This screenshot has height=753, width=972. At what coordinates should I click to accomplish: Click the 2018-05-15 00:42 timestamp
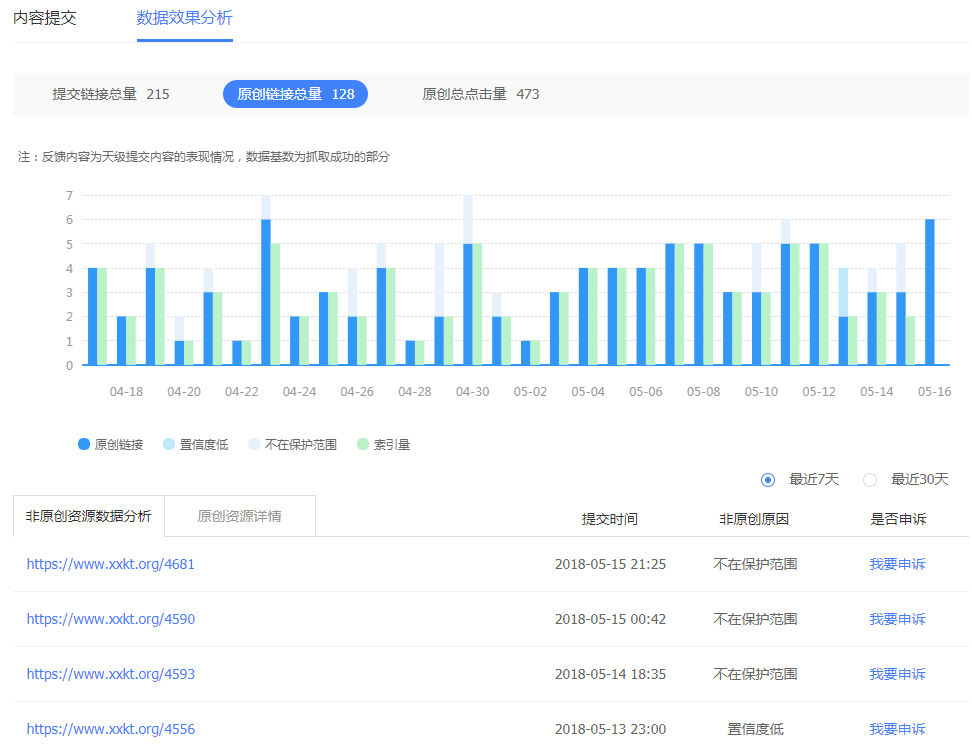[610, 619]
